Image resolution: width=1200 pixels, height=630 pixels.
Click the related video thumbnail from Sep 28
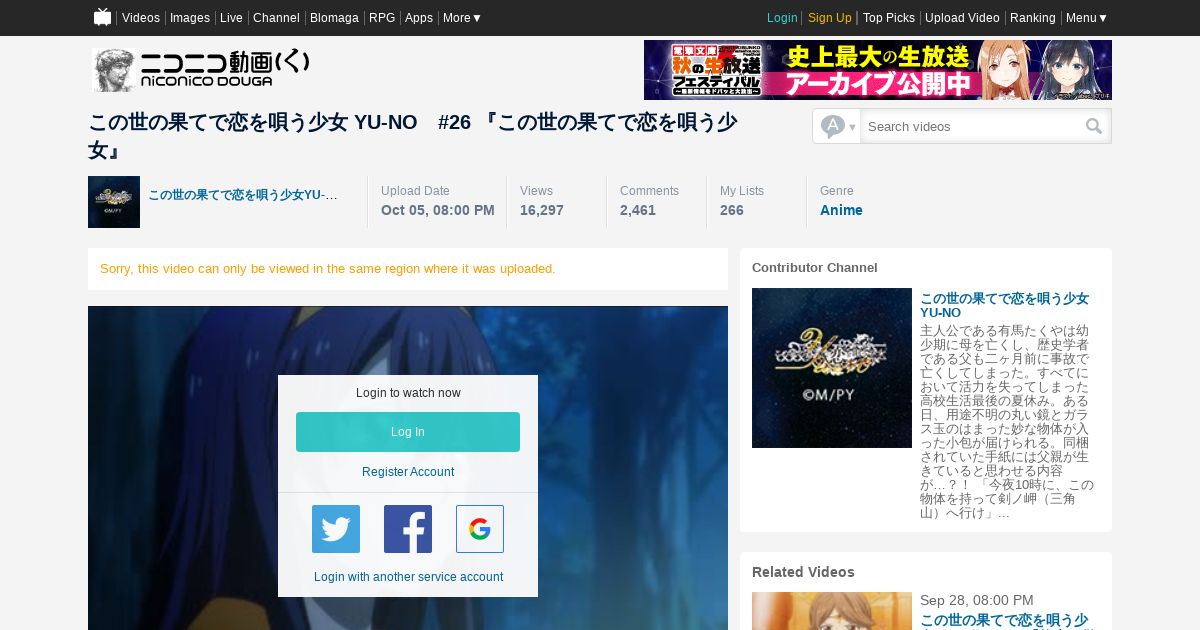tap(832, 611)
